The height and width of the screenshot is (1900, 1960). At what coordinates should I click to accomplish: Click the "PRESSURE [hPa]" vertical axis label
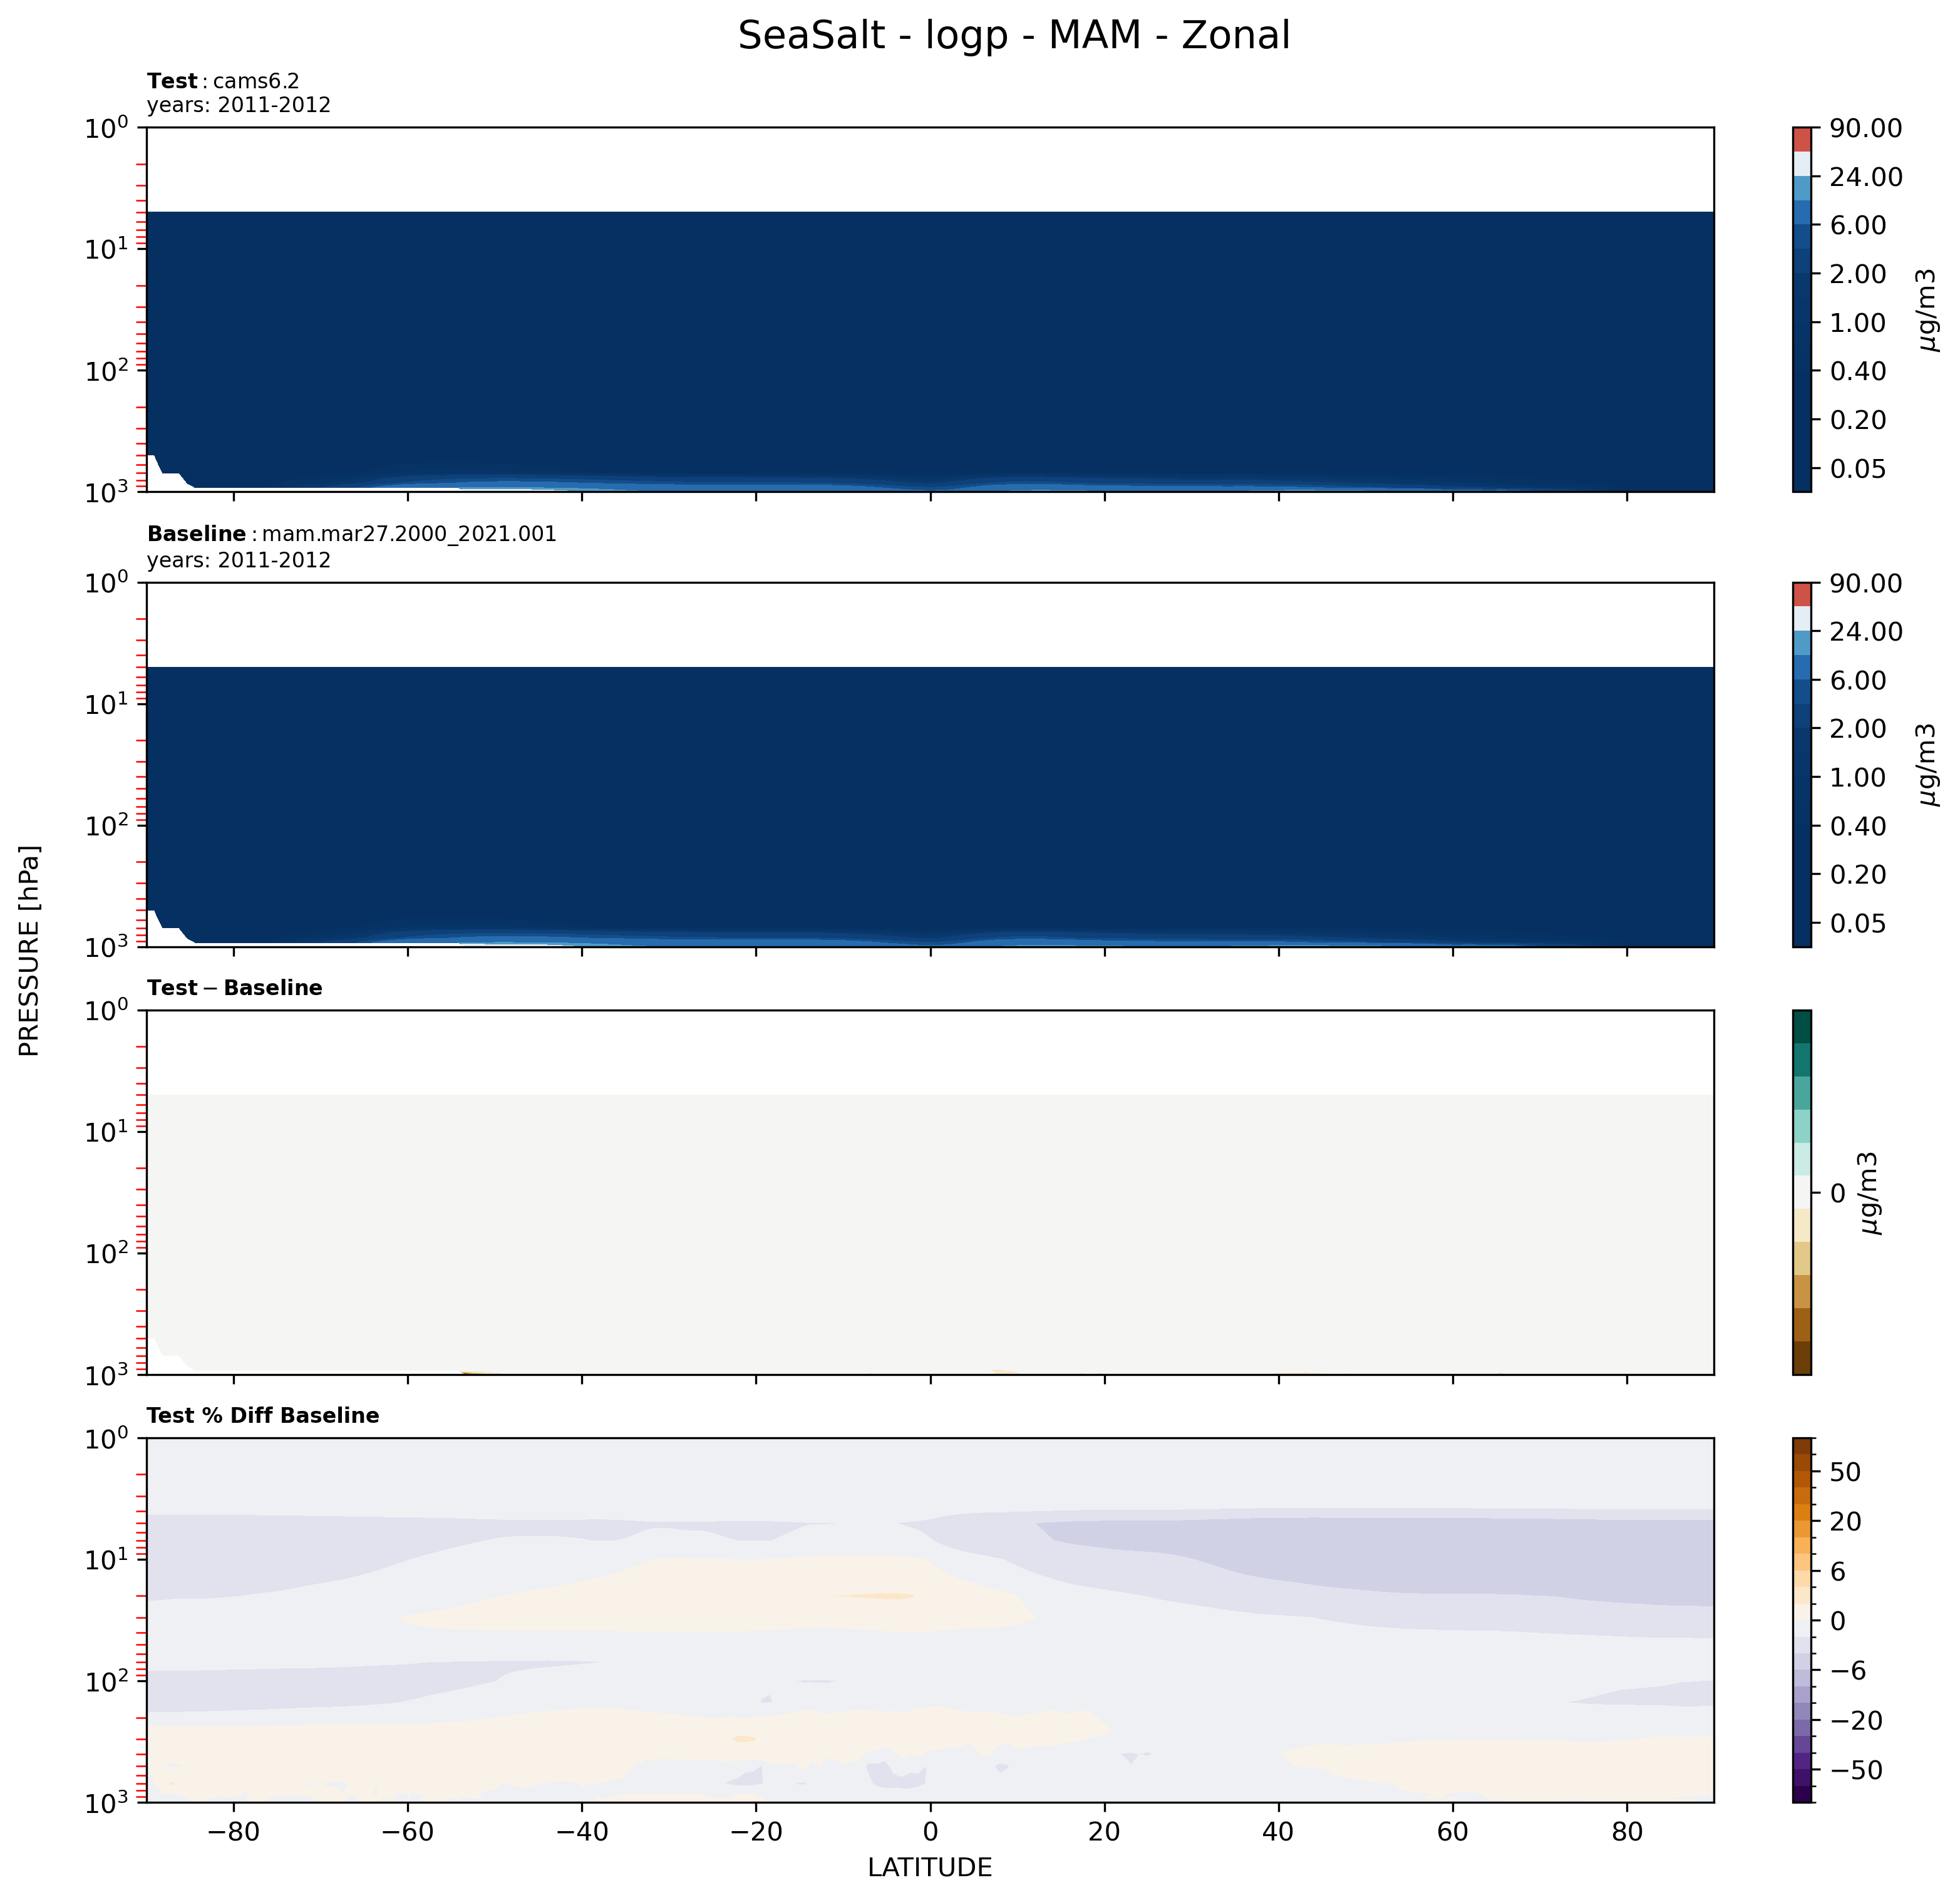30,950
